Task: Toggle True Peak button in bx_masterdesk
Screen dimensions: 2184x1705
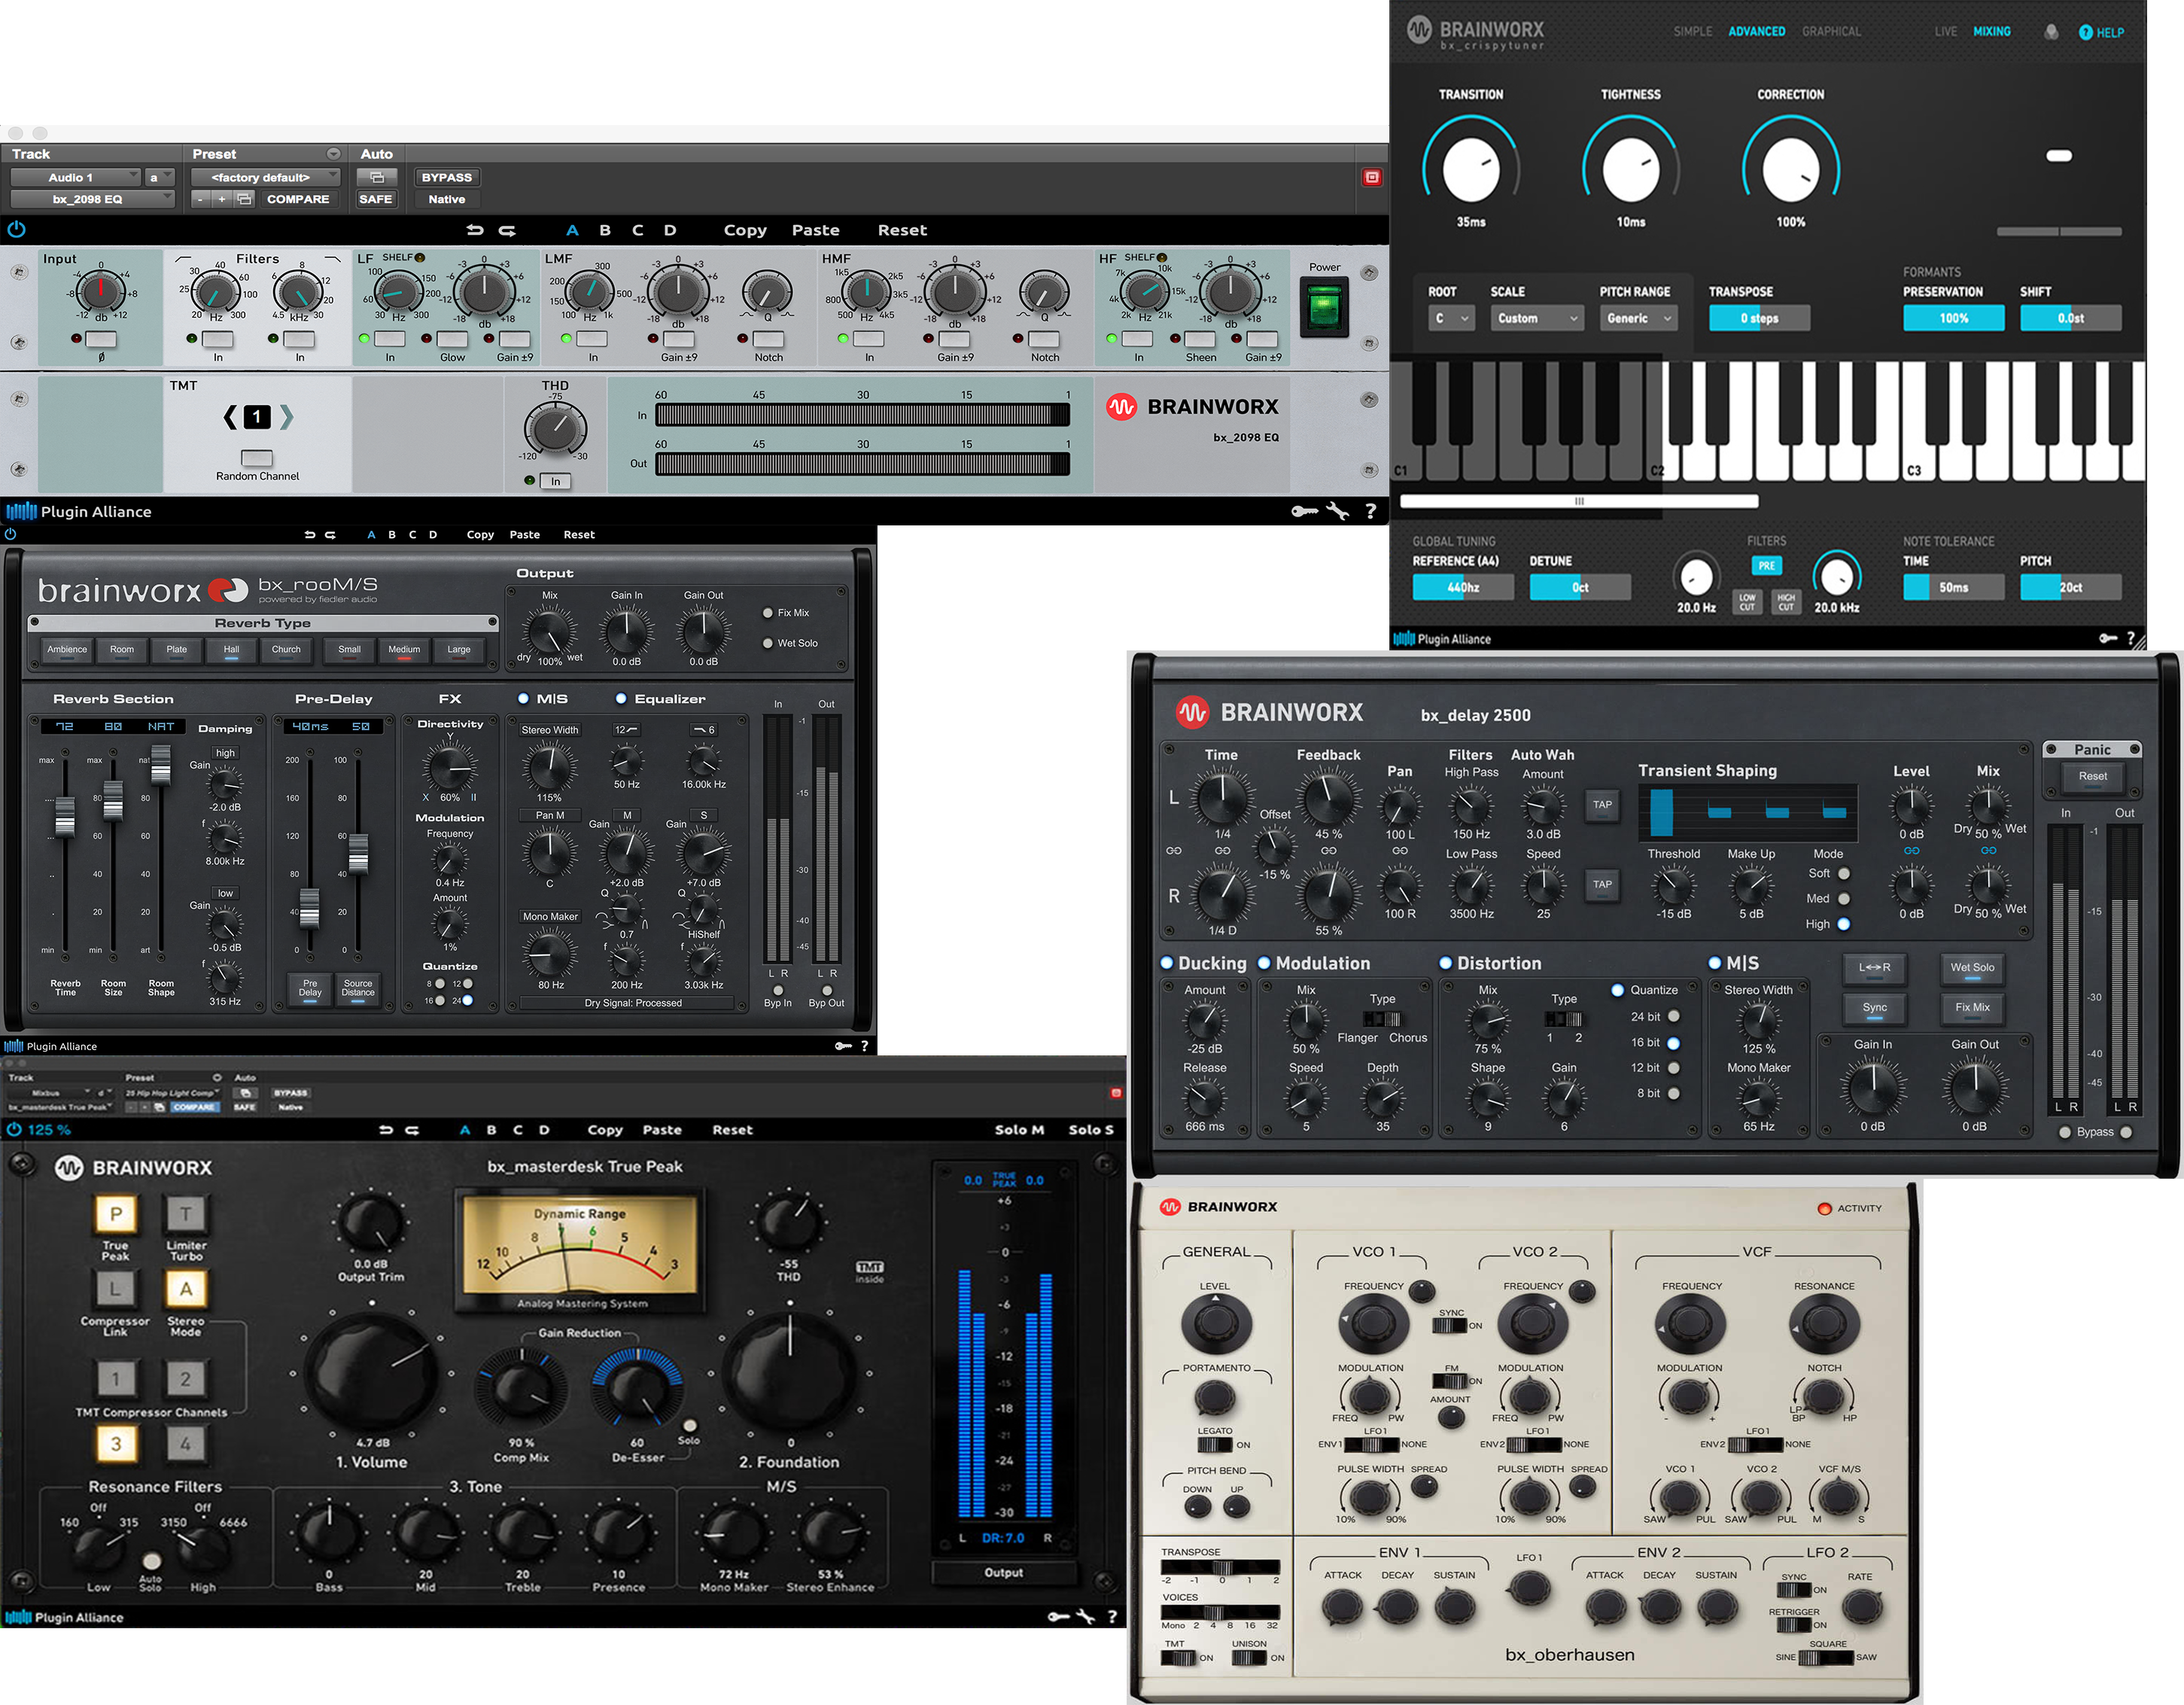Action: (116, 1214)
